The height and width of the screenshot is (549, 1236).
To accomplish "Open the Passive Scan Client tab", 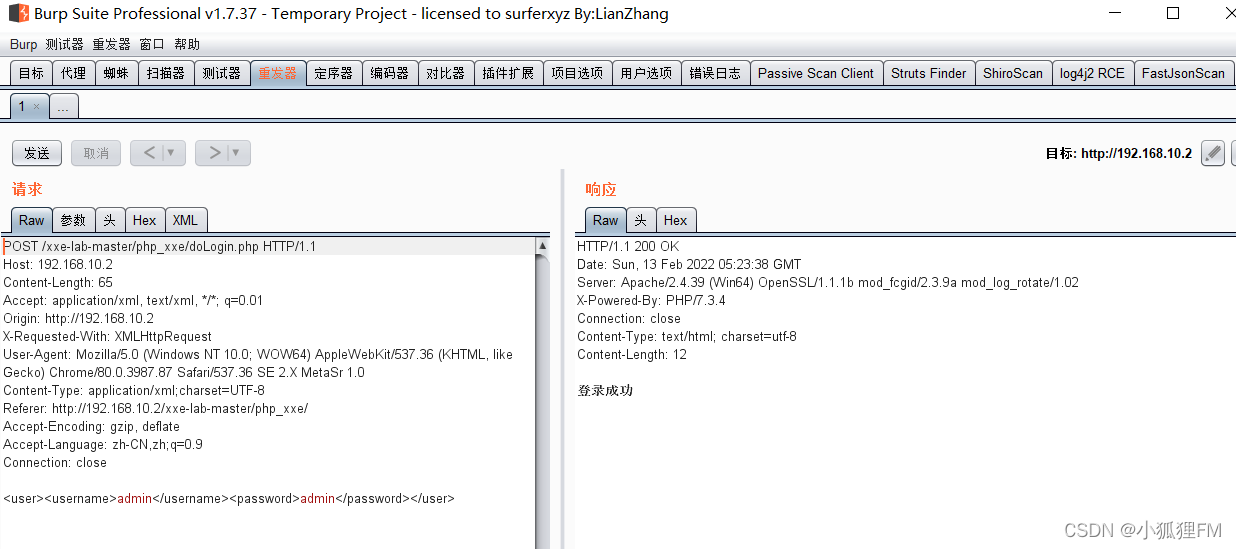I will [816, 73].
